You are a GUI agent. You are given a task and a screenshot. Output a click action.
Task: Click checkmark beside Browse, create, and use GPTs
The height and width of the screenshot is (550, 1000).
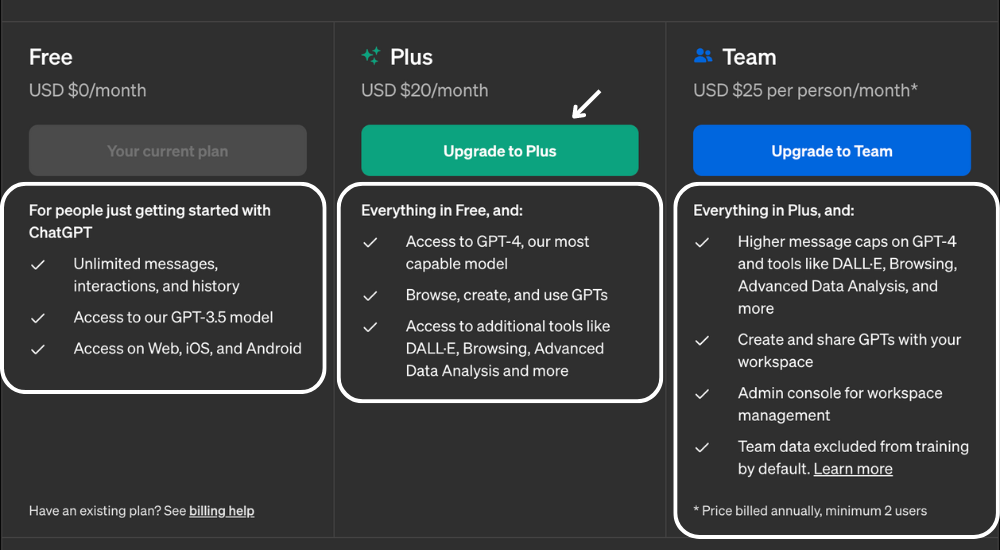pos(371,296)
